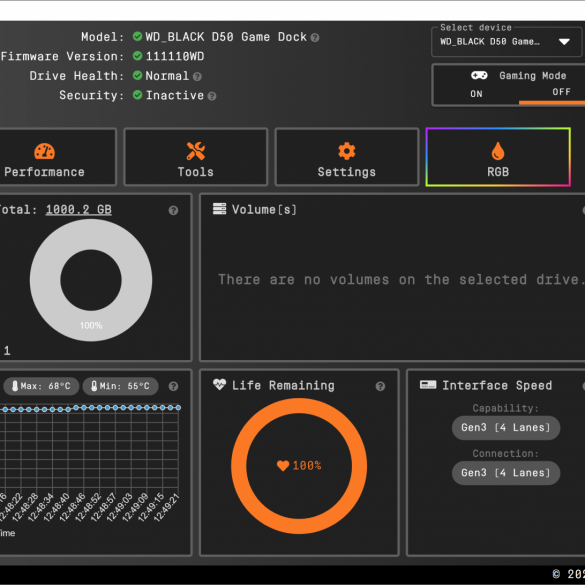Screen dimensions: 585x585
Task: Click the help icon in the capacity panel
Action: (173, 210)
